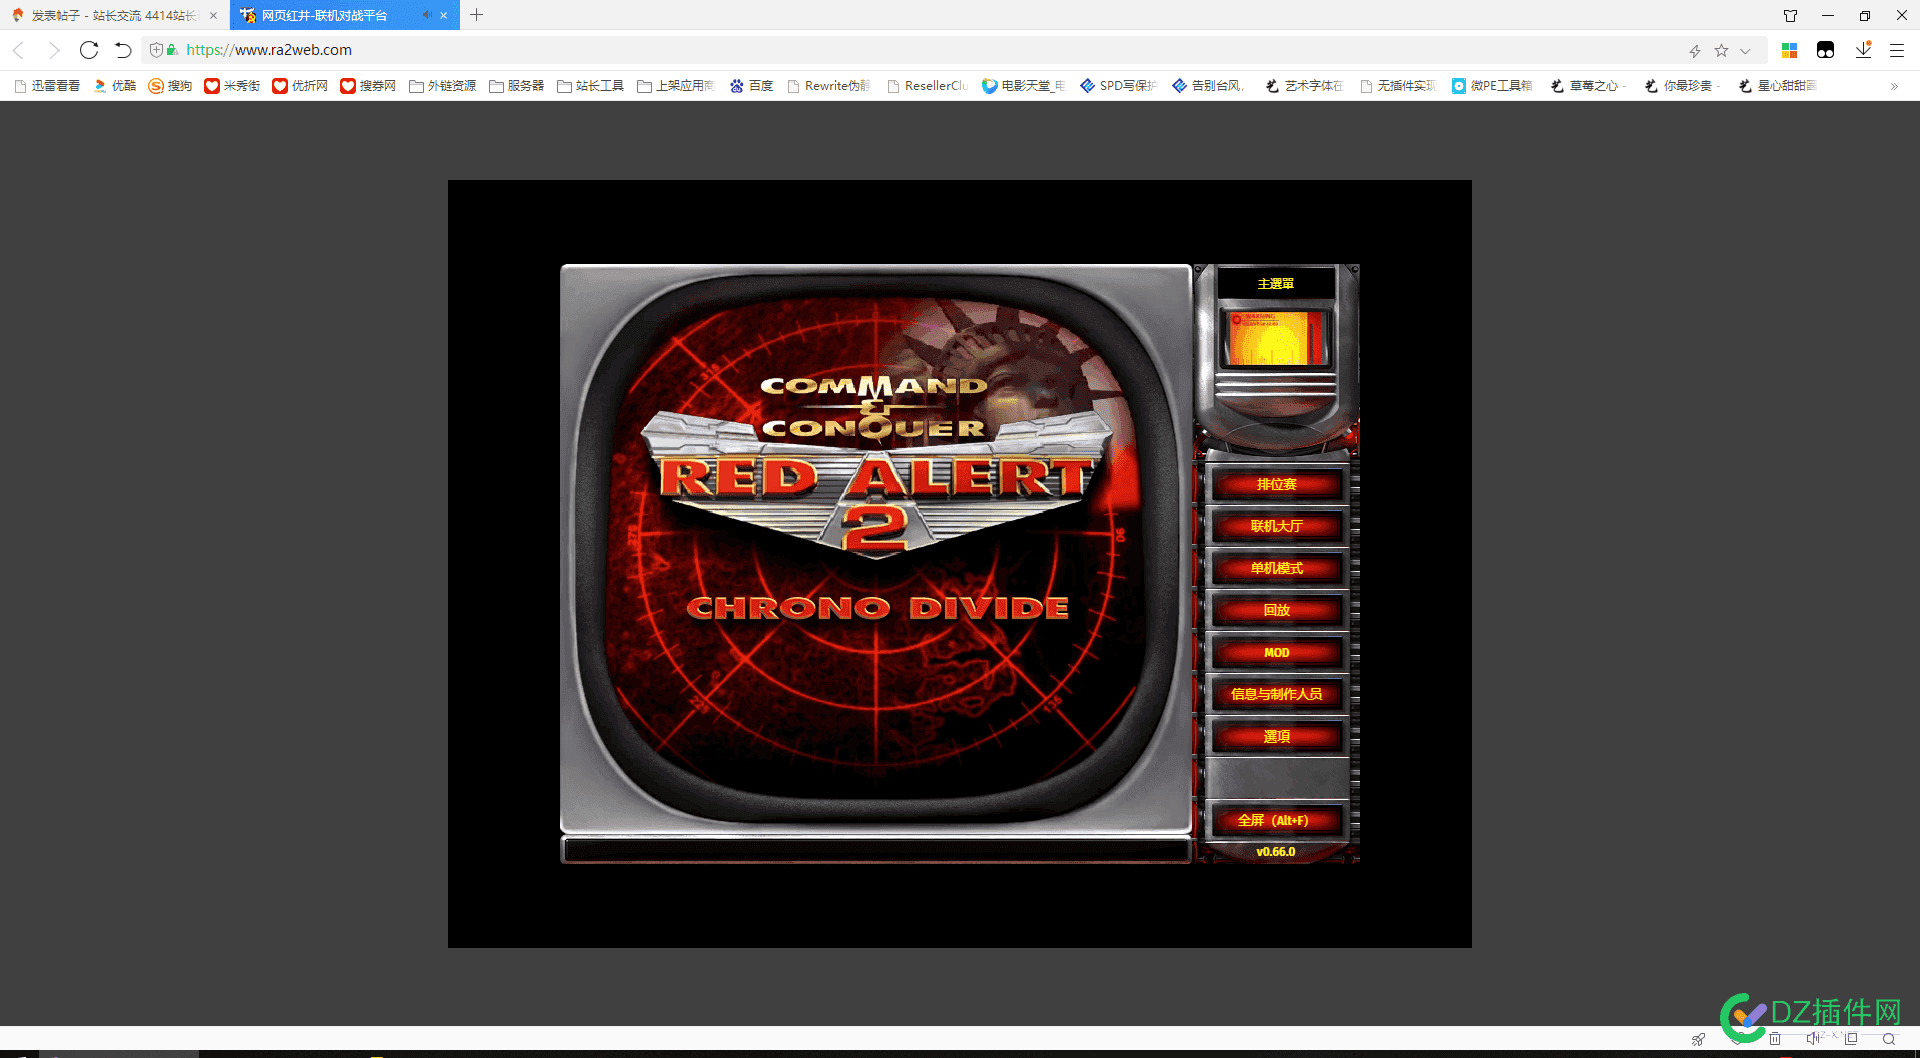1920x1058 pixels.
Task: Click the trash bin status bar icon
Action: (1775, 1039)
